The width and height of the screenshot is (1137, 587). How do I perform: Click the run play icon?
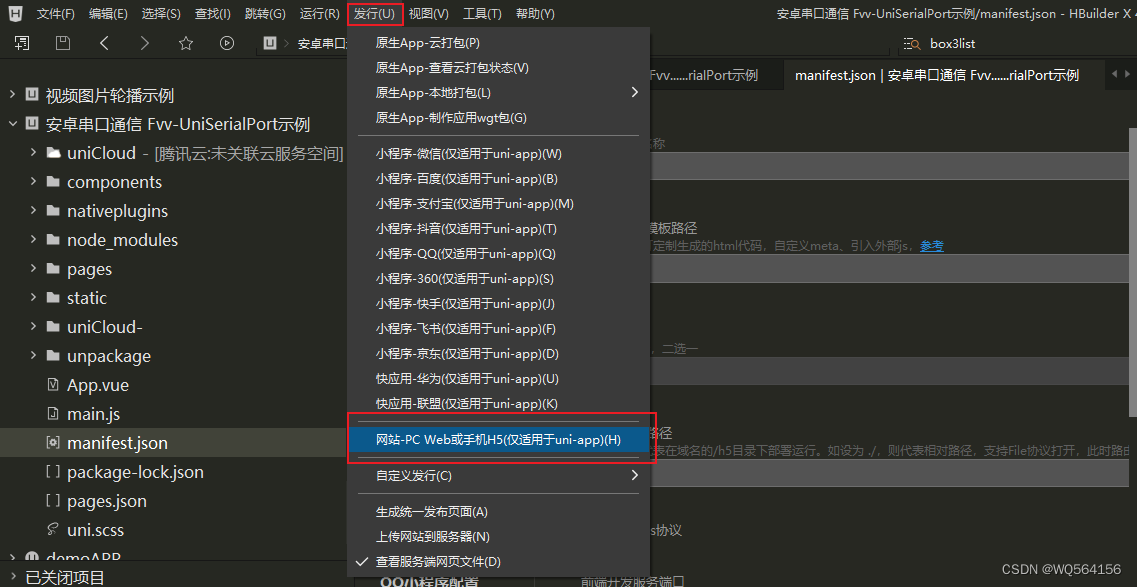(x=226, y=43)
